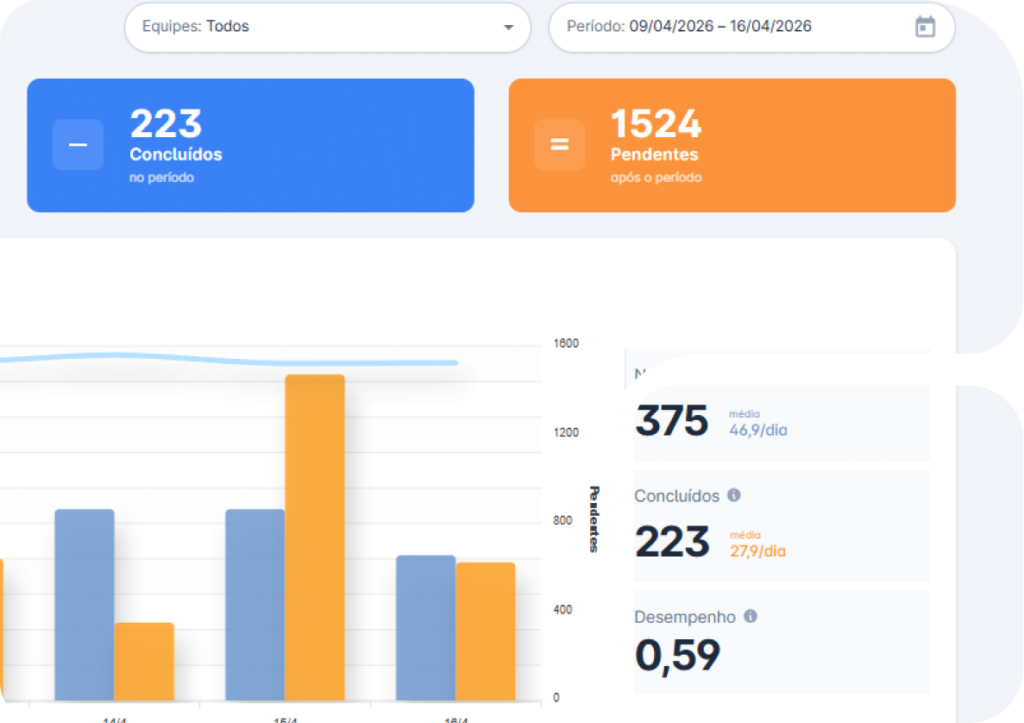Show info tooltip beside Desempenho label
This screenshot has height=723, width=1024.
point(750,616)
